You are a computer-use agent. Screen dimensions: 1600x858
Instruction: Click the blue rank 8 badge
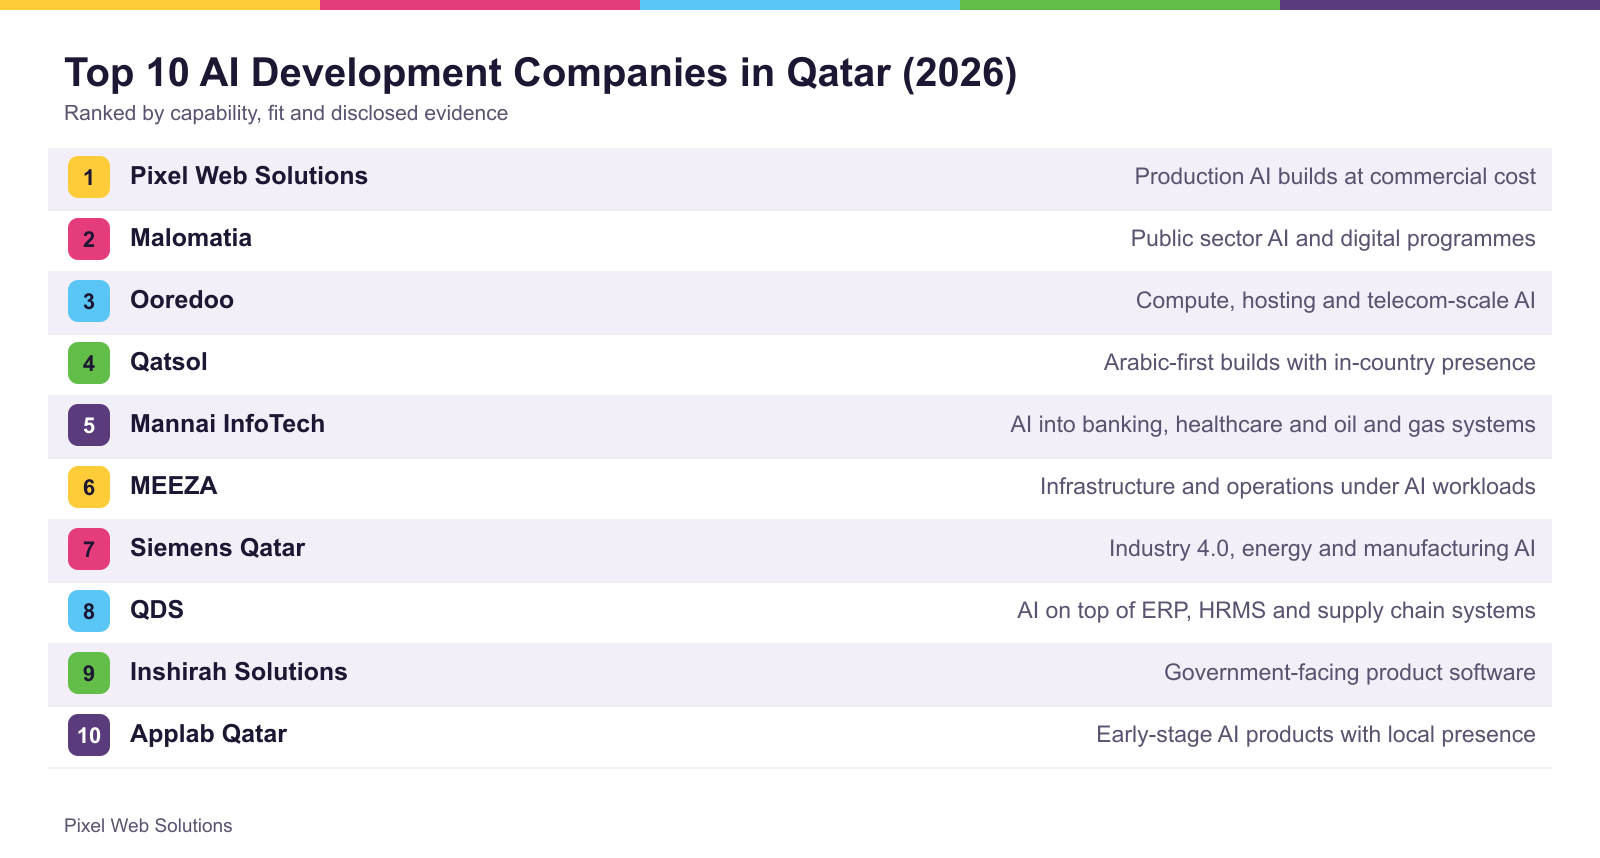[89, 611]
